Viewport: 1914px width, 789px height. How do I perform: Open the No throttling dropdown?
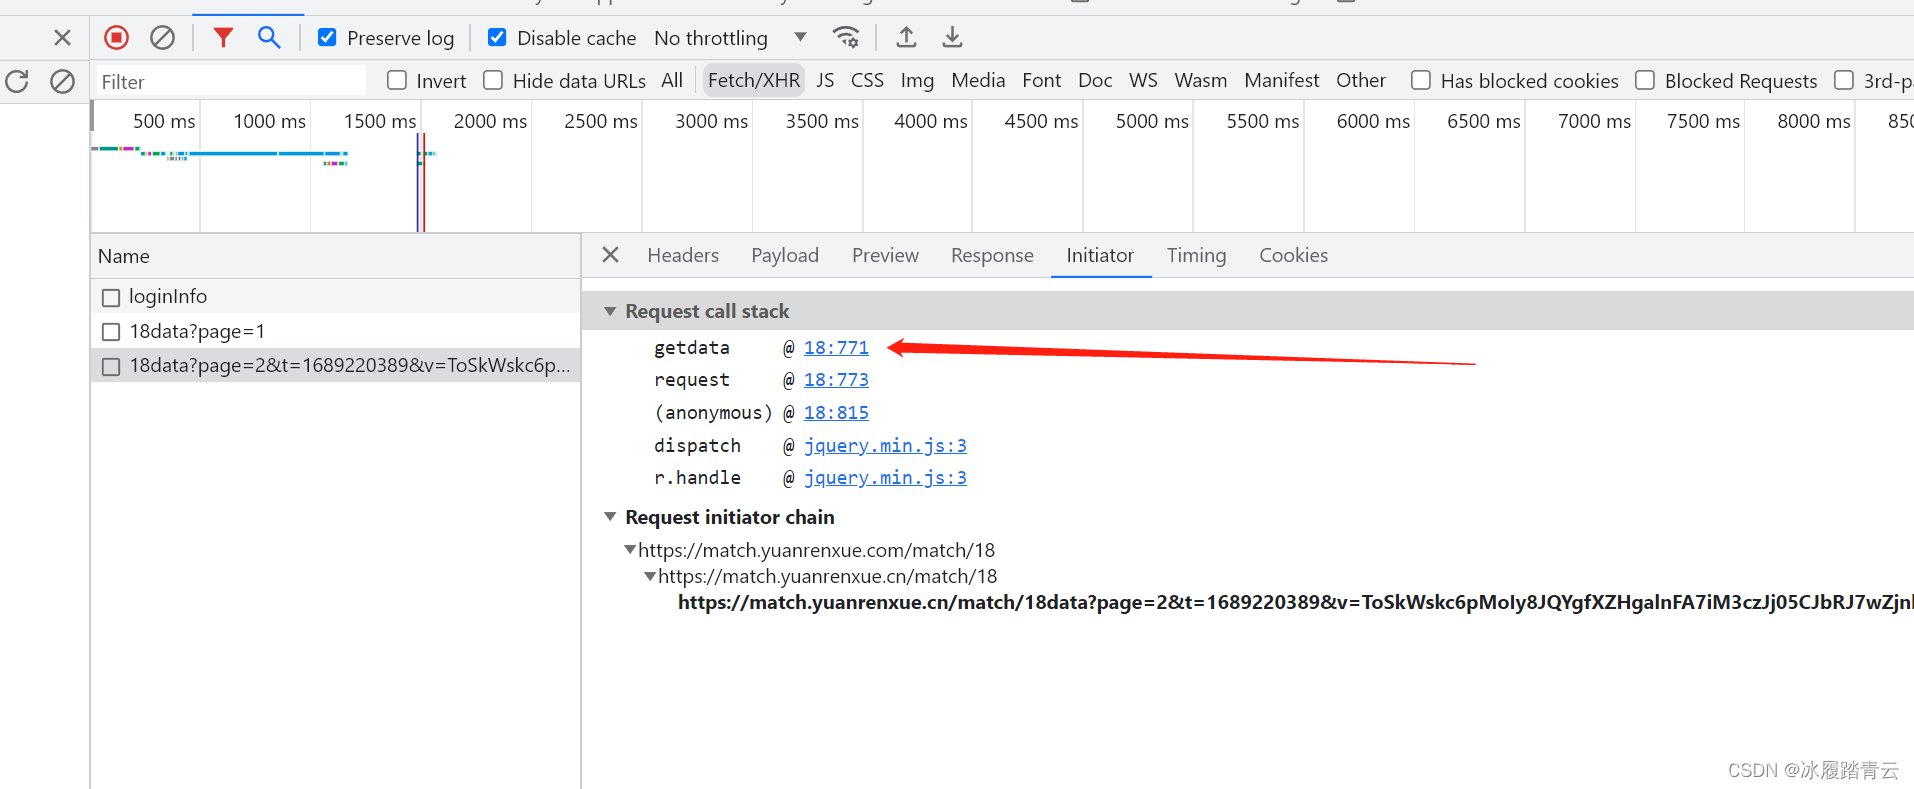[x=729, y=38]
